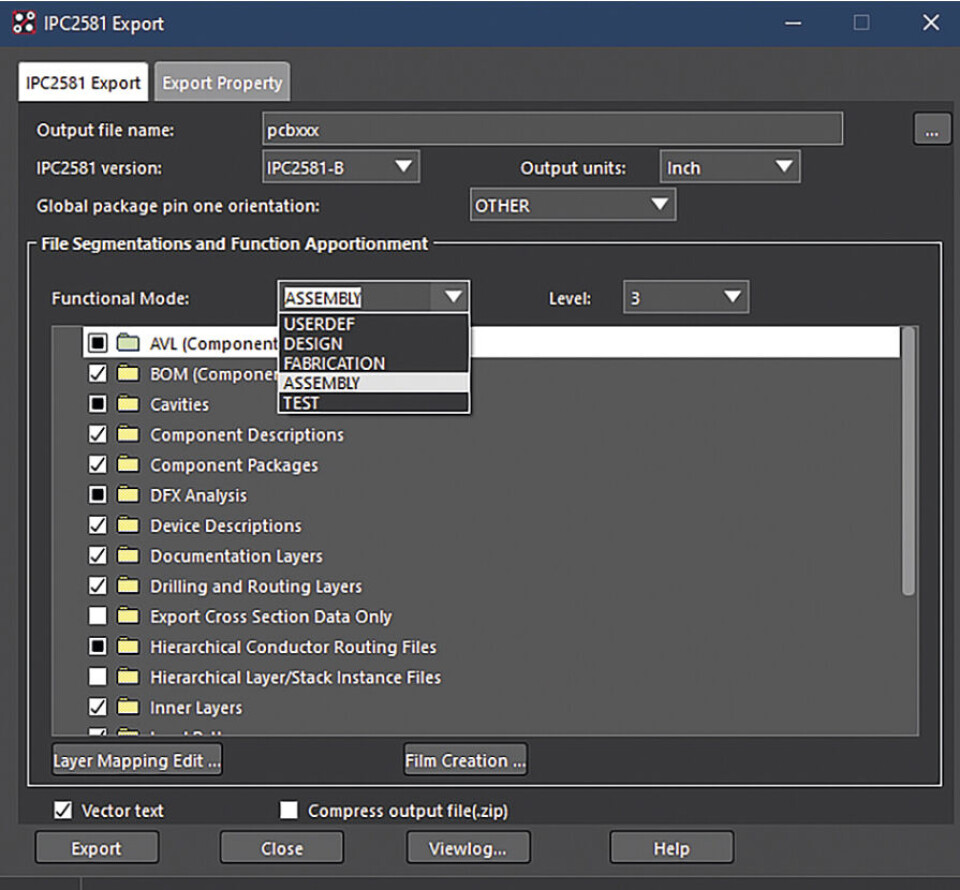The width and height of the screenshot is (960, 890).
Task: Uncheck Drilling and Routing Layers checkbox
Action: [x=97, y=586]
